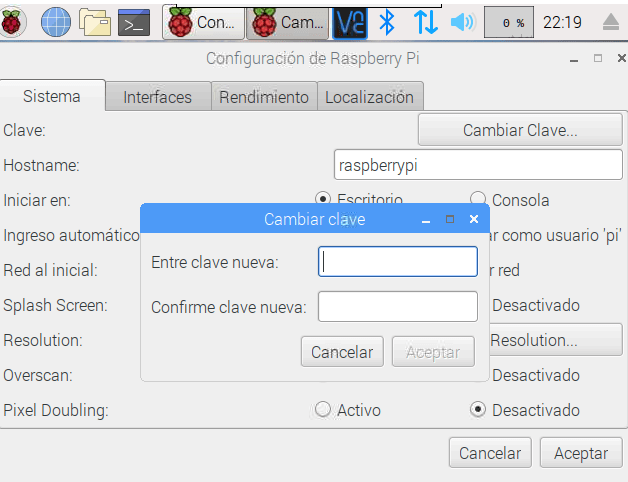This screenshot has width=628, height=482.
Task: Open the Rendimiento tab
Action: (x=264, y=97)
